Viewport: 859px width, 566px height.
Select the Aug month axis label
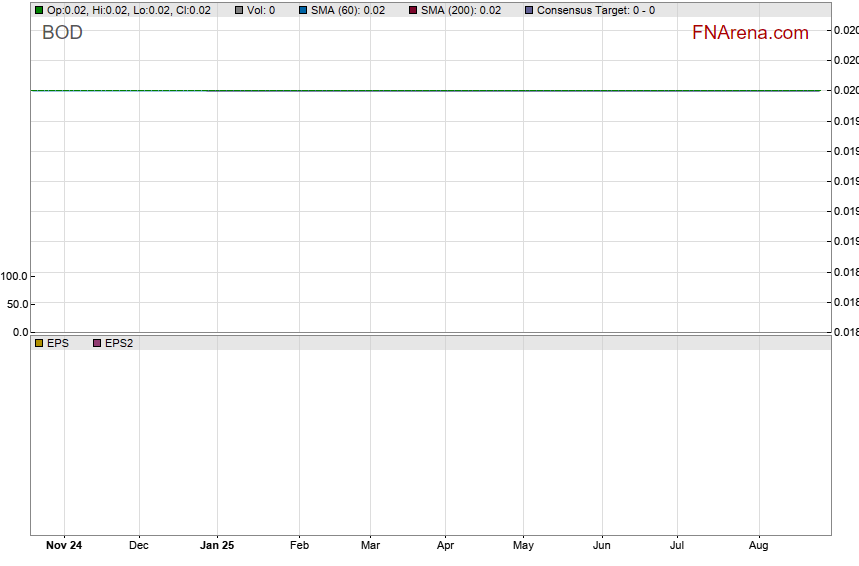coord(759,546)
